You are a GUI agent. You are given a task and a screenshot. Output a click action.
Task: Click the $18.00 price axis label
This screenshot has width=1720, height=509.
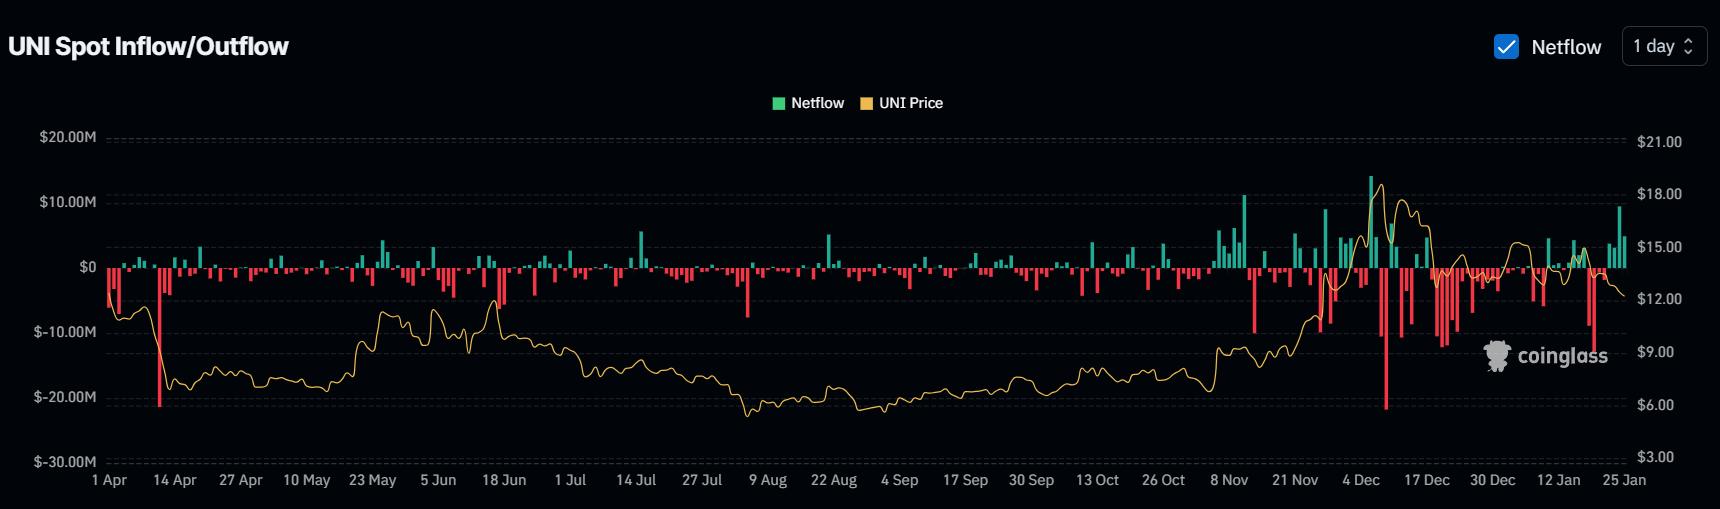click(1659, 194)
